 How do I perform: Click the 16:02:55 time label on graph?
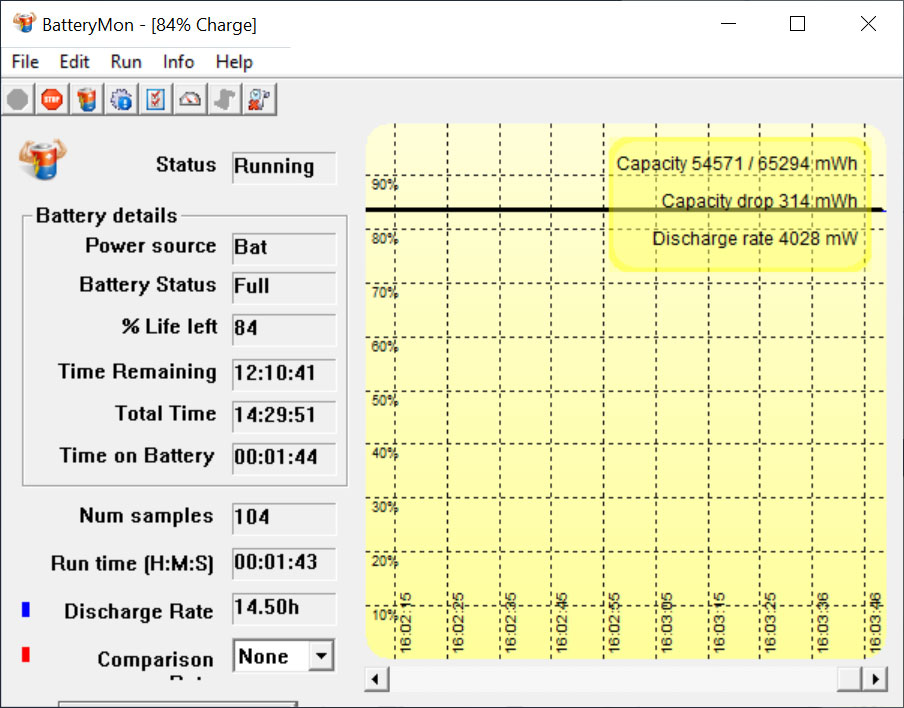coord(614,623)
